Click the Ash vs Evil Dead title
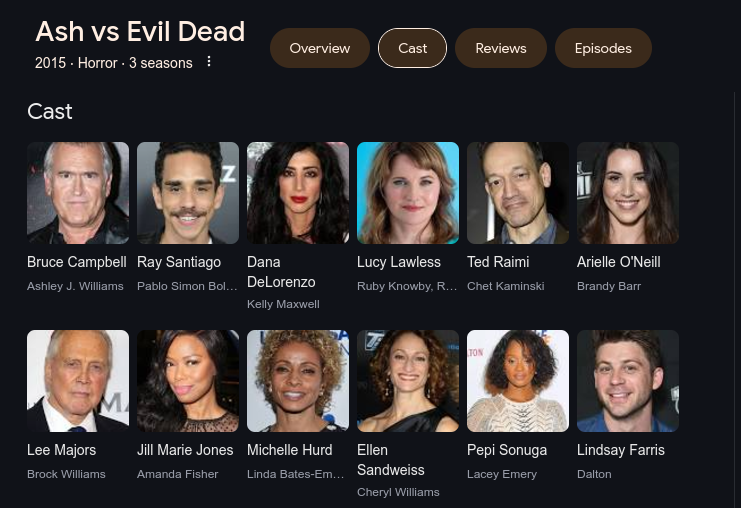Image resolution: width=741 pixels, height=508 pixels. point(140,32)
